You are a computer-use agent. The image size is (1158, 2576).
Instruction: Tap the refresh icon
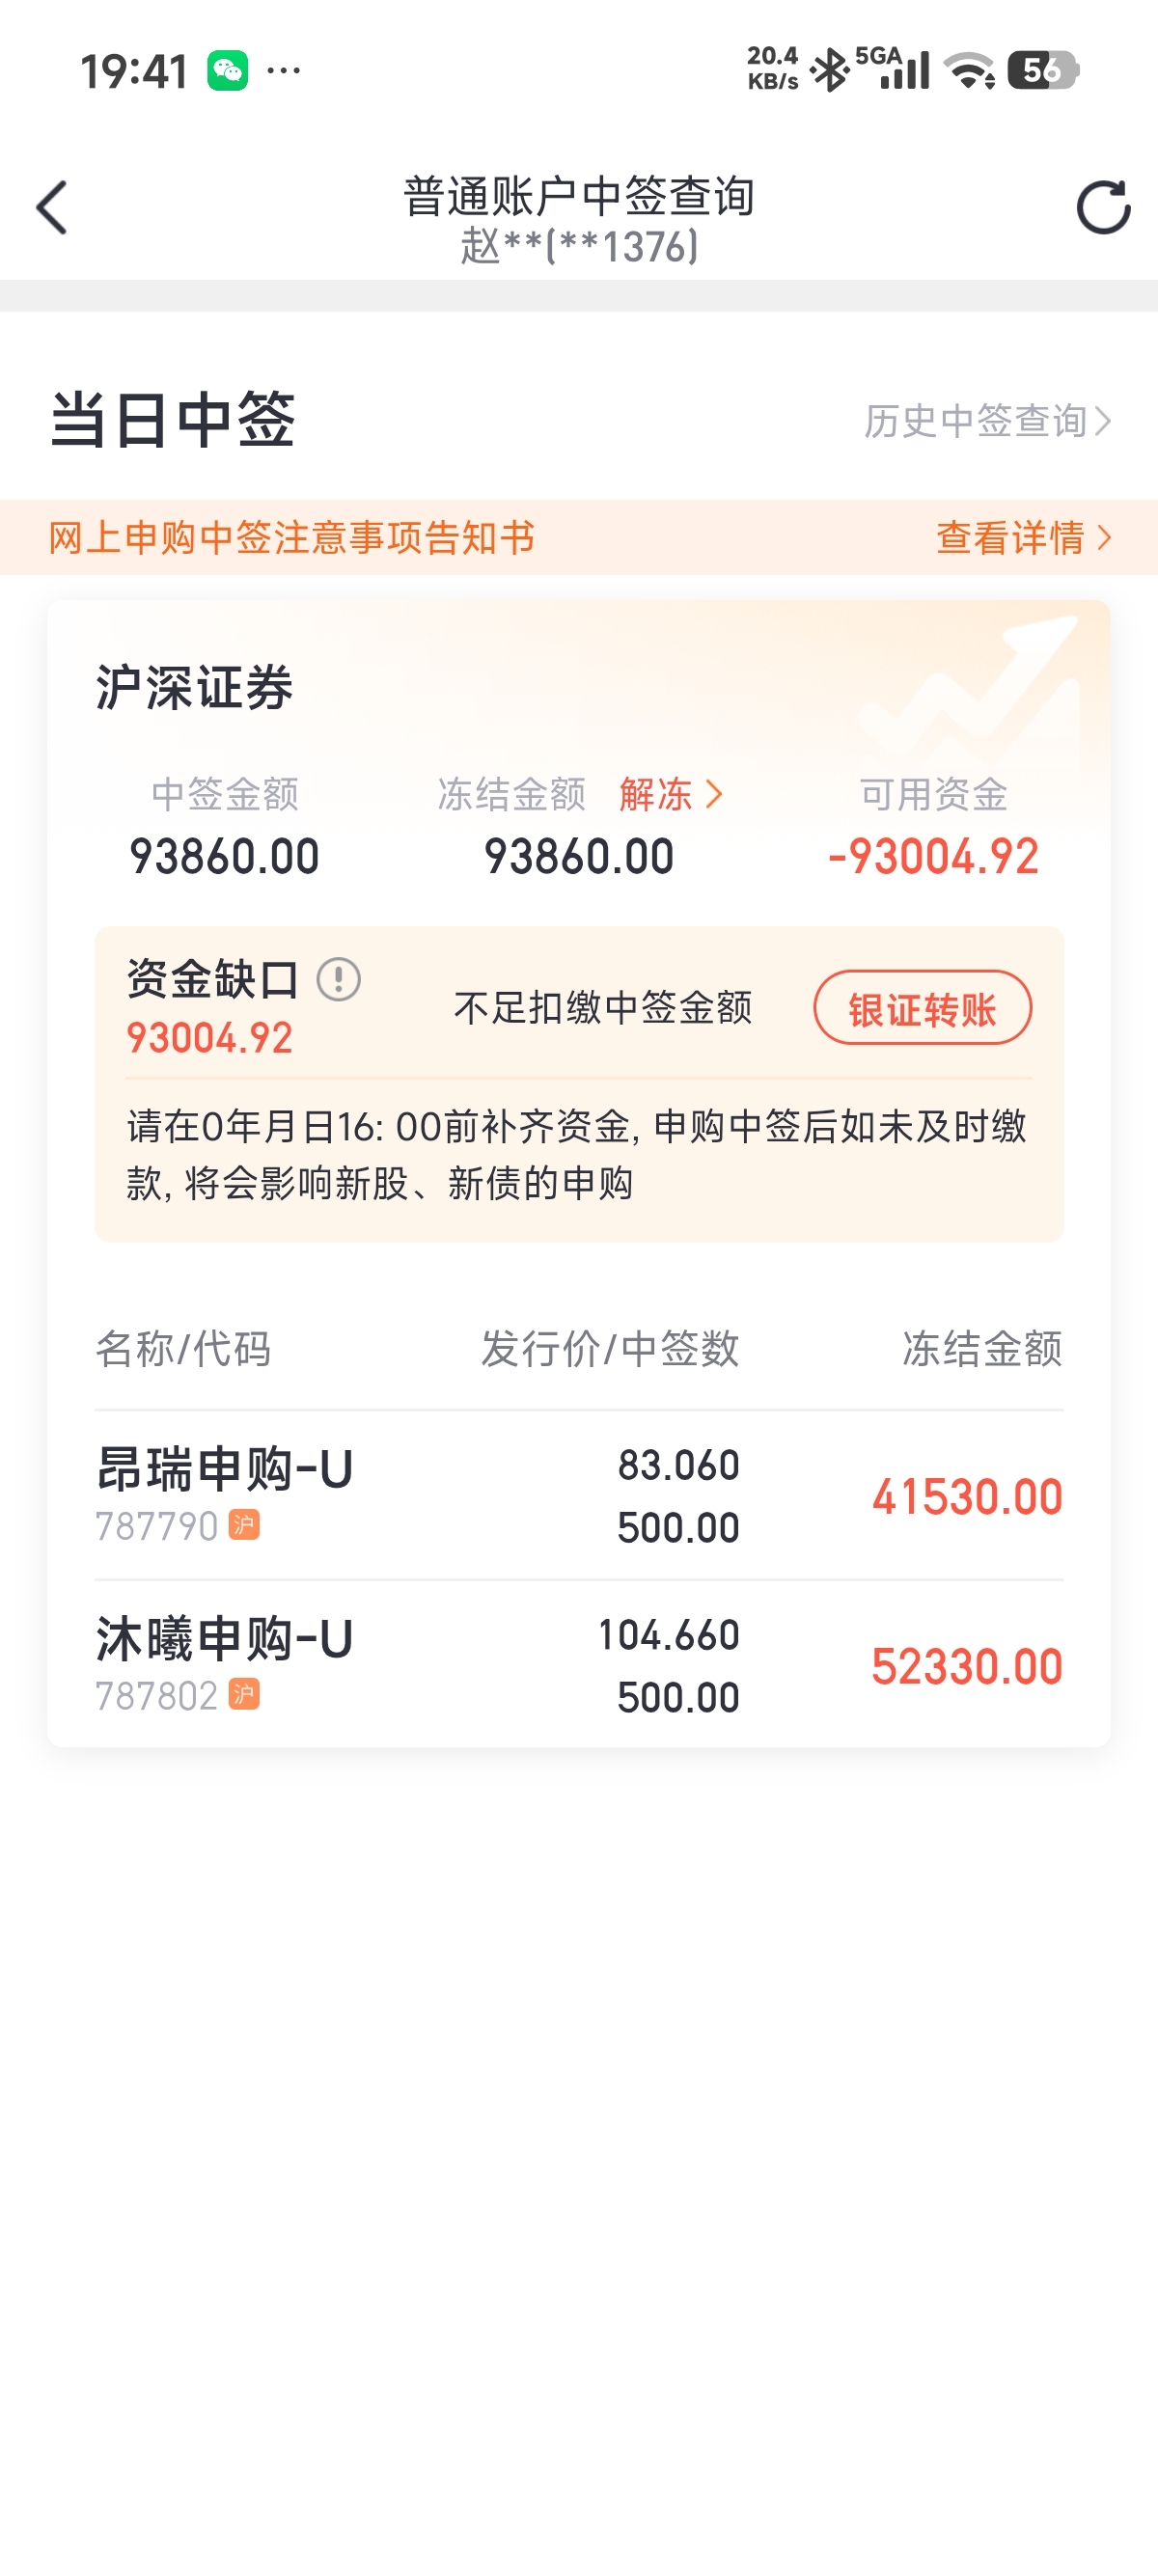[x=1102, y=208]
